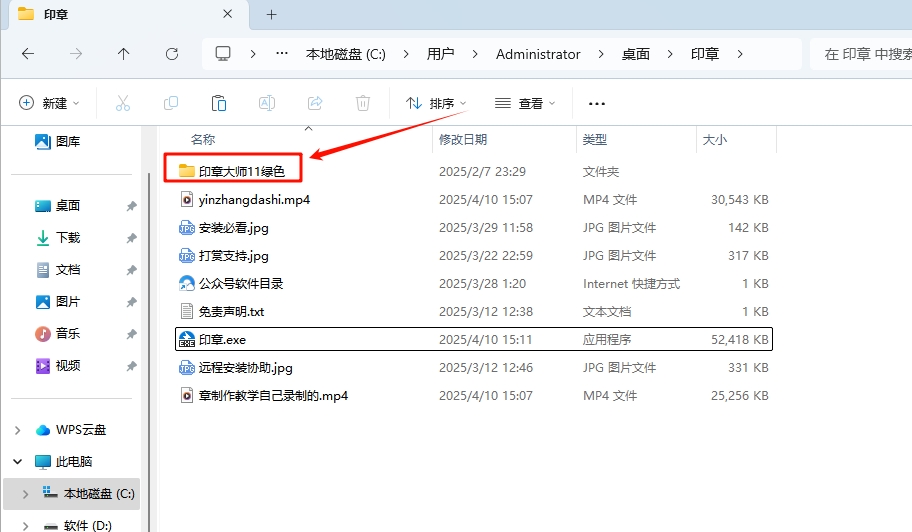Screen dimensions: 912x532
Task: Click the 远程安装协助.jpg file icon
Action: [x=186, y=367]
